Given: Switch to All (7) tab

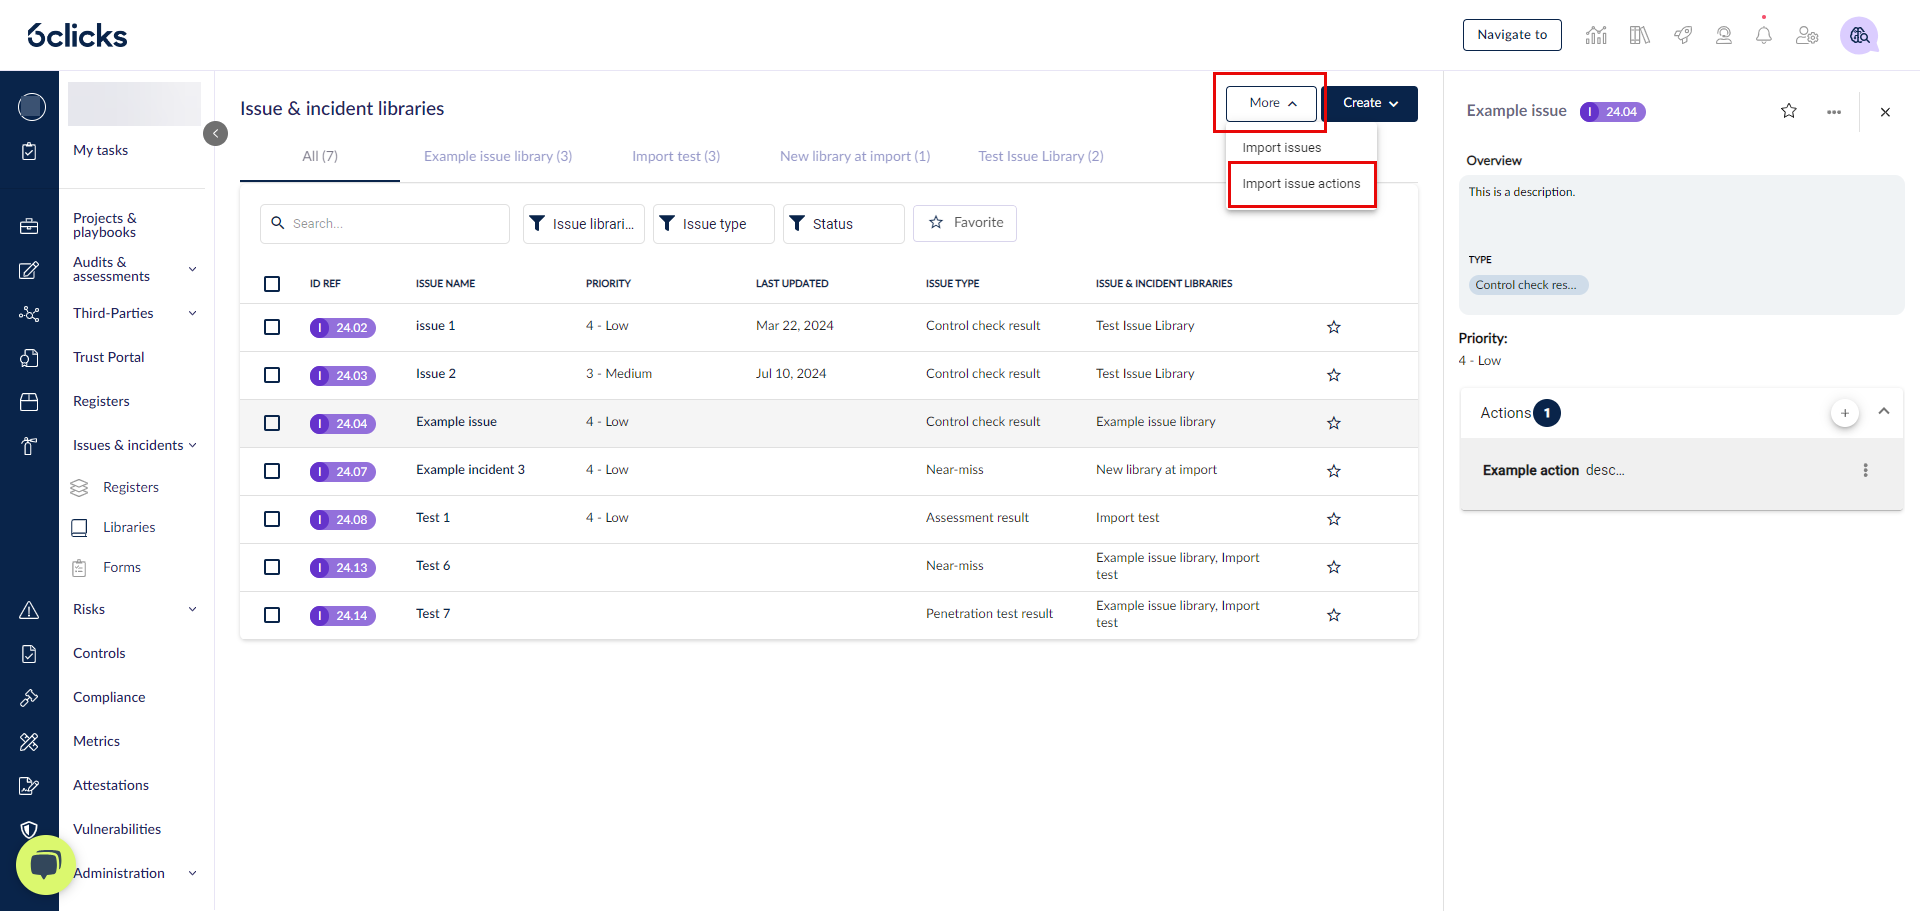Looking at the screenshot, I should (x=320, y=156).
